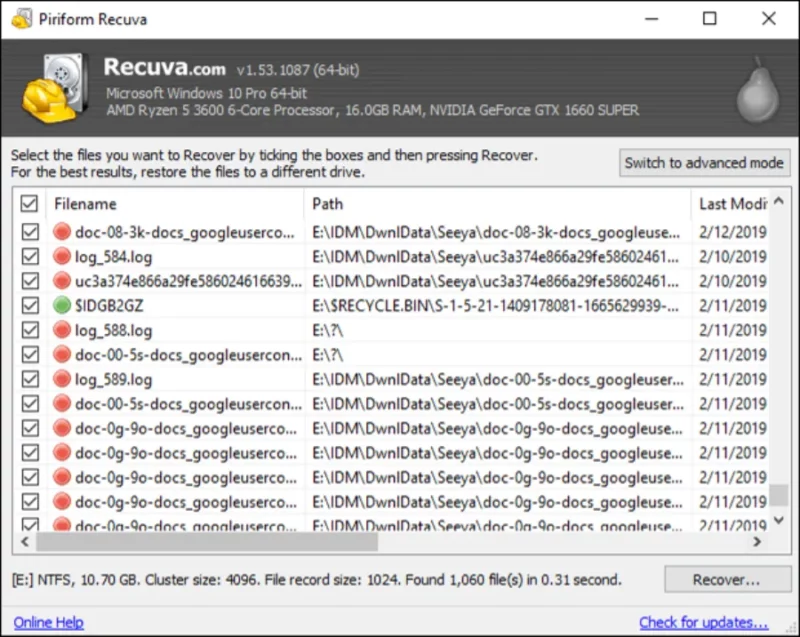The width and height of the screenshot is (800, 637).
Task: Untick the $IDGB2GZ checkbox
Action: 30,305
